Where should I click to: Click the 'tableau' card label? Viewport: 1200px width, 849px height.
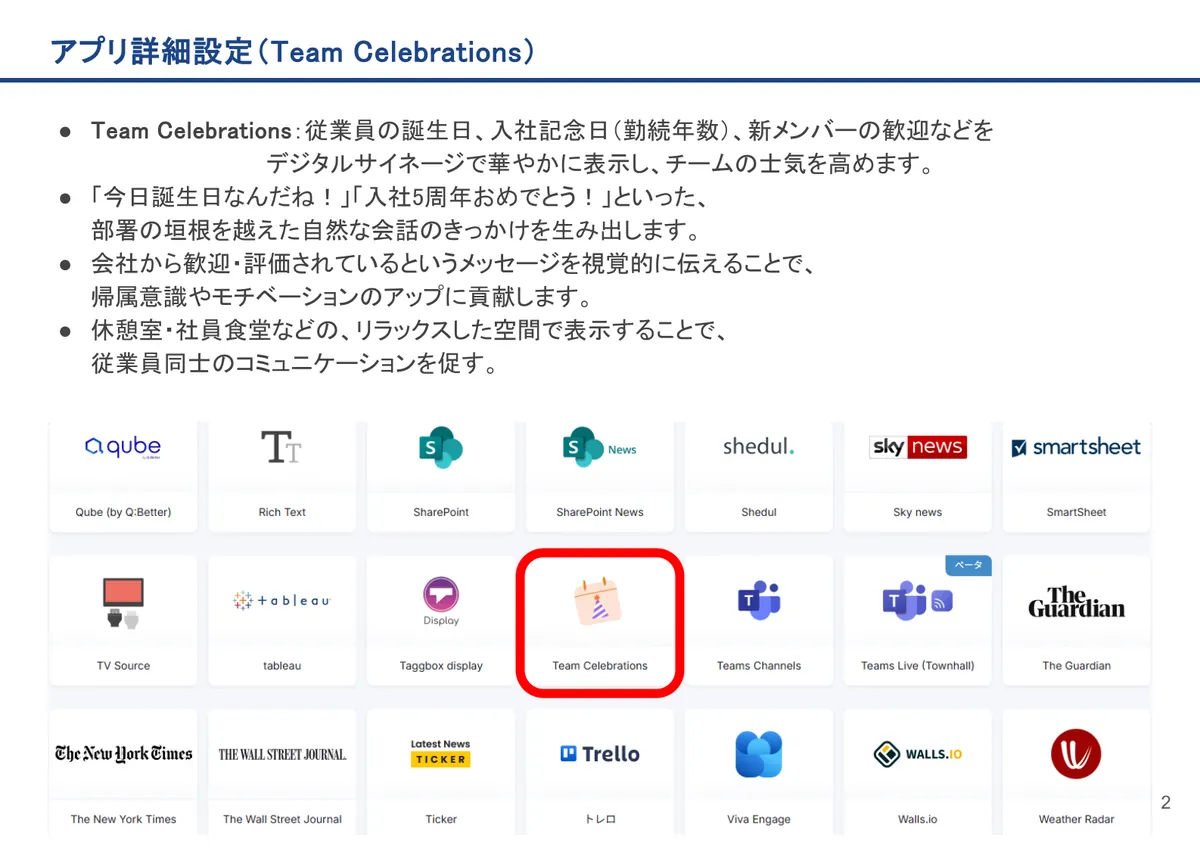[282, 666]
